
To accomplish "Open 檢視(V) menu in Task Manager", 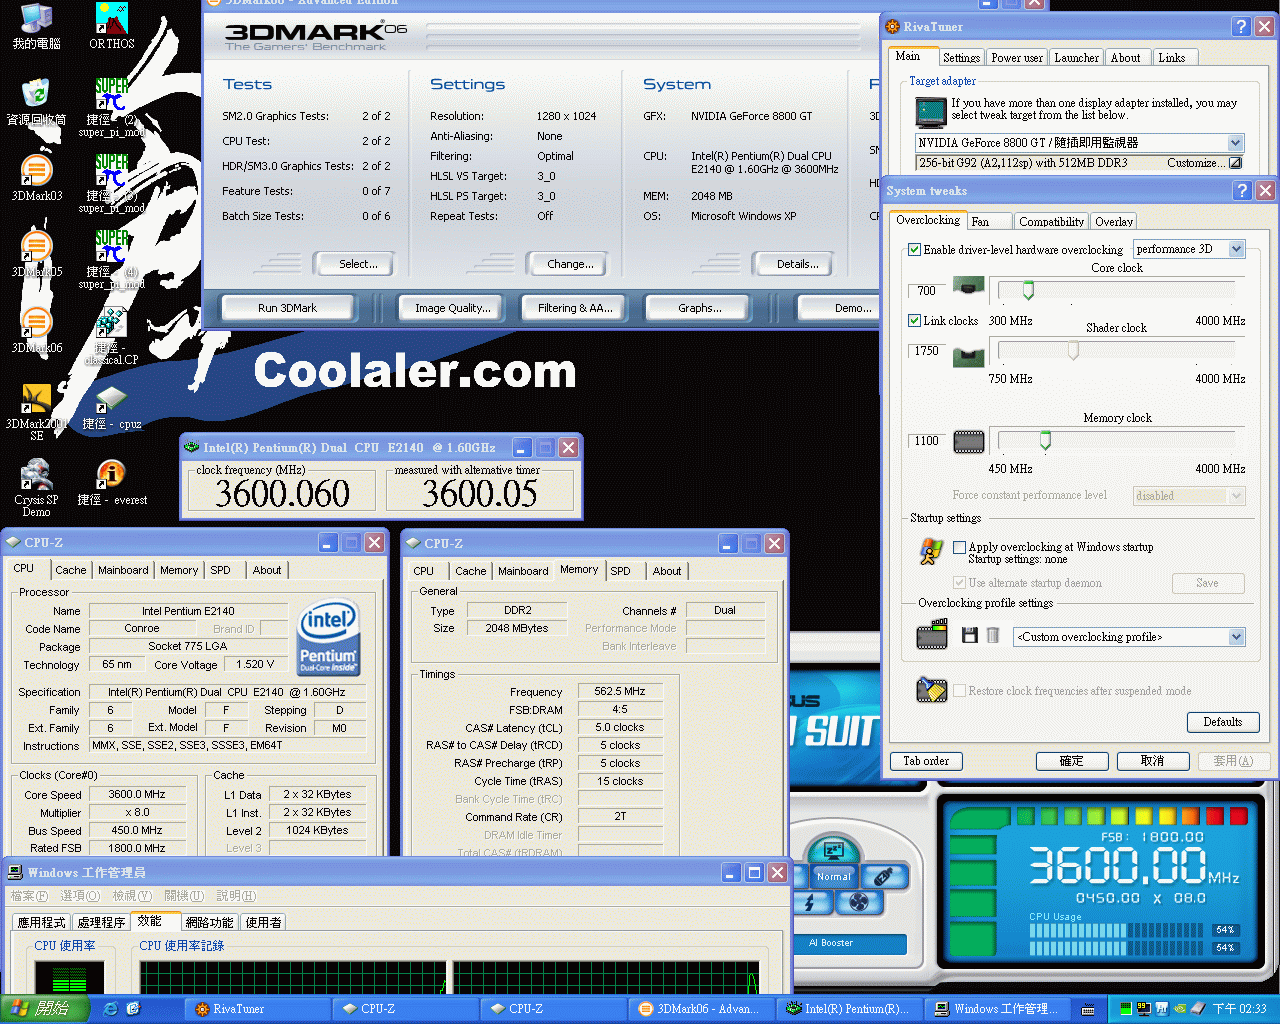I will pos(132,896).
